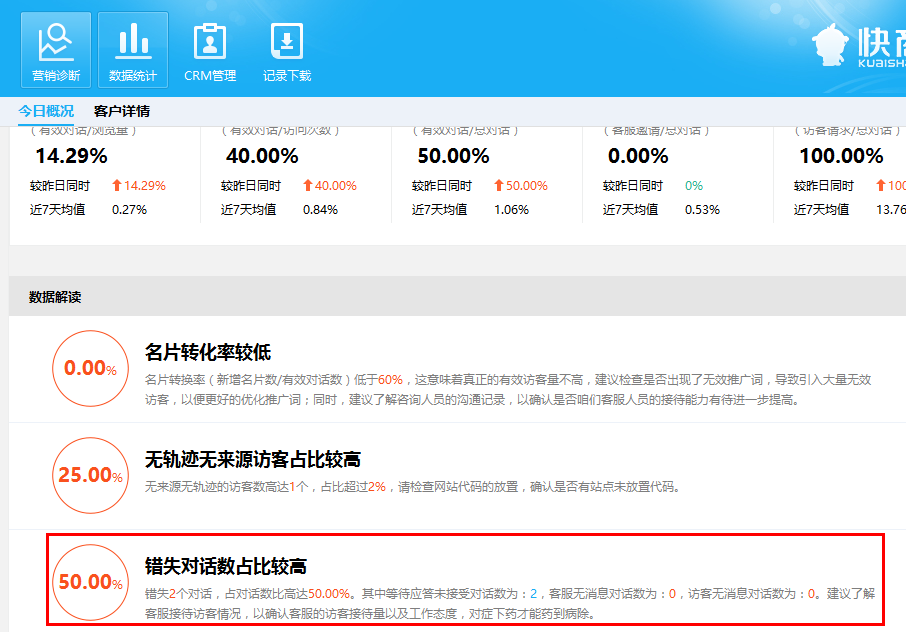This screenshot has width=906, height=632.
Task: Click the red up arrow beside 40.00% change
Action: pyautogui.click(x=307, y=186)
